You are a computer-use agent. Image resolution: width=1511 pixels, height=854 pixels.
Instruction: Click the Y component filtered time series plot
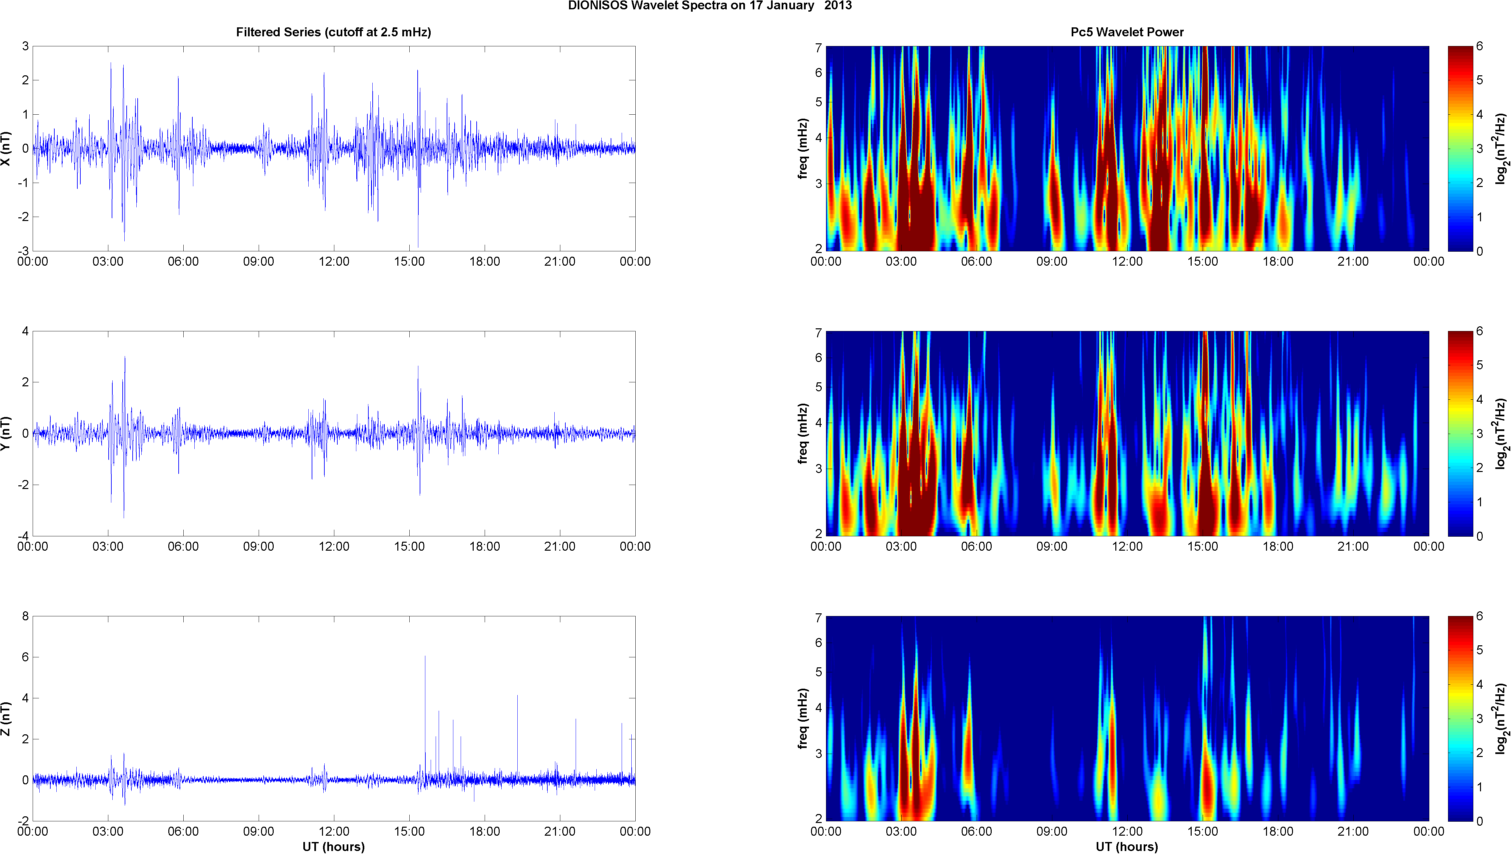[334, 433]
